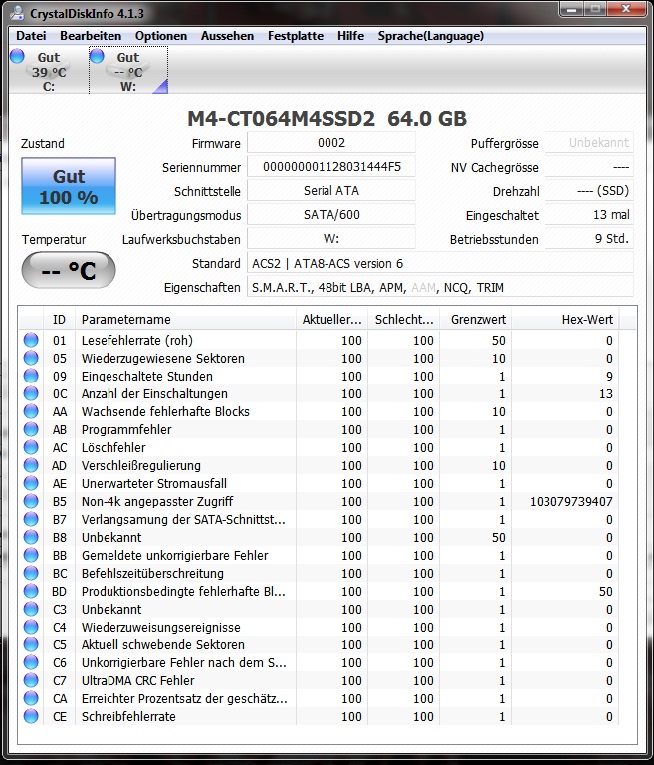
Task: Click the ID column header
Action: tap(60, 320)
